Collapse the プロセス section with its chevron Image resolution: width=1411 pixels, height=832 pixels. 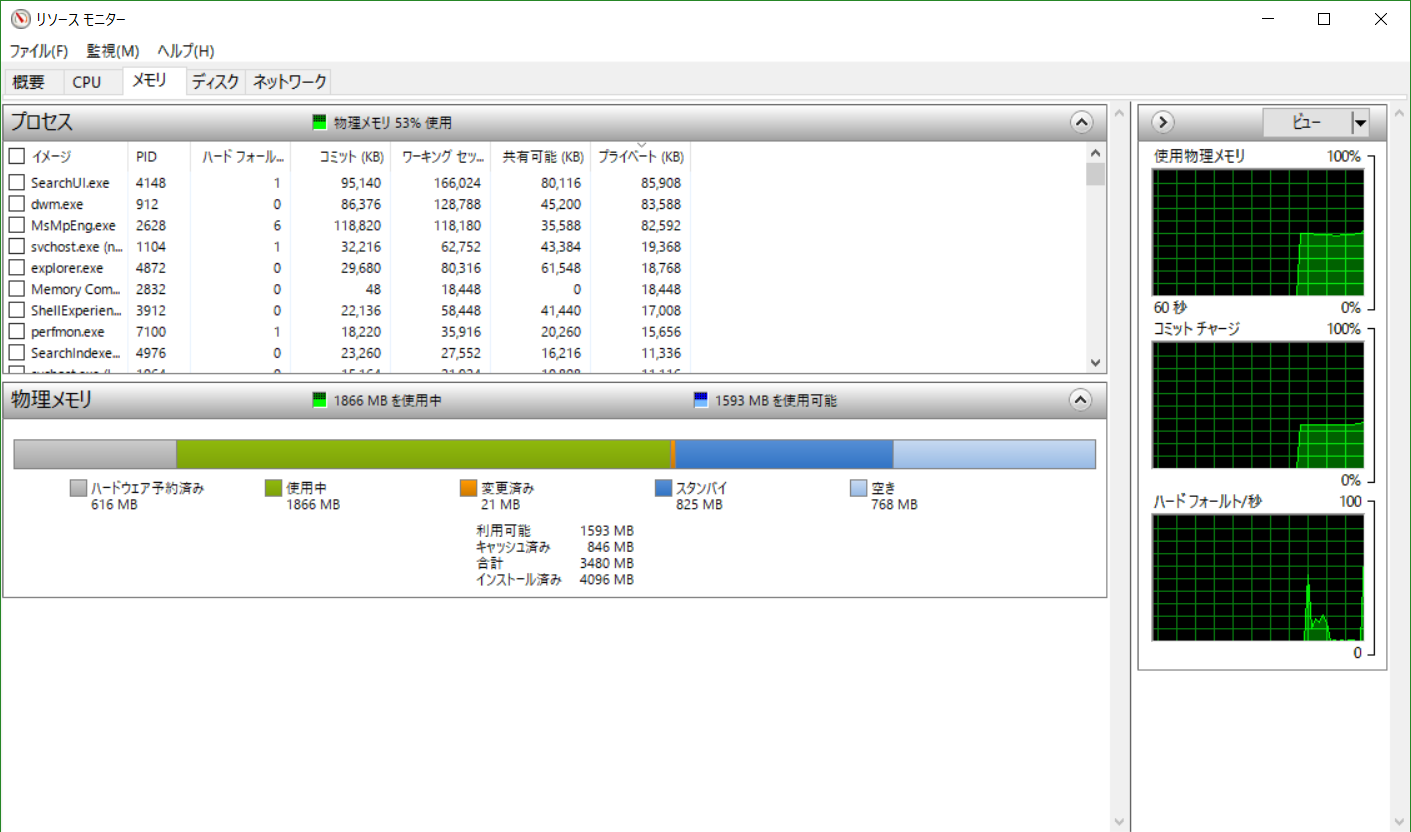pyautogui.click(x=1081, y=122)
